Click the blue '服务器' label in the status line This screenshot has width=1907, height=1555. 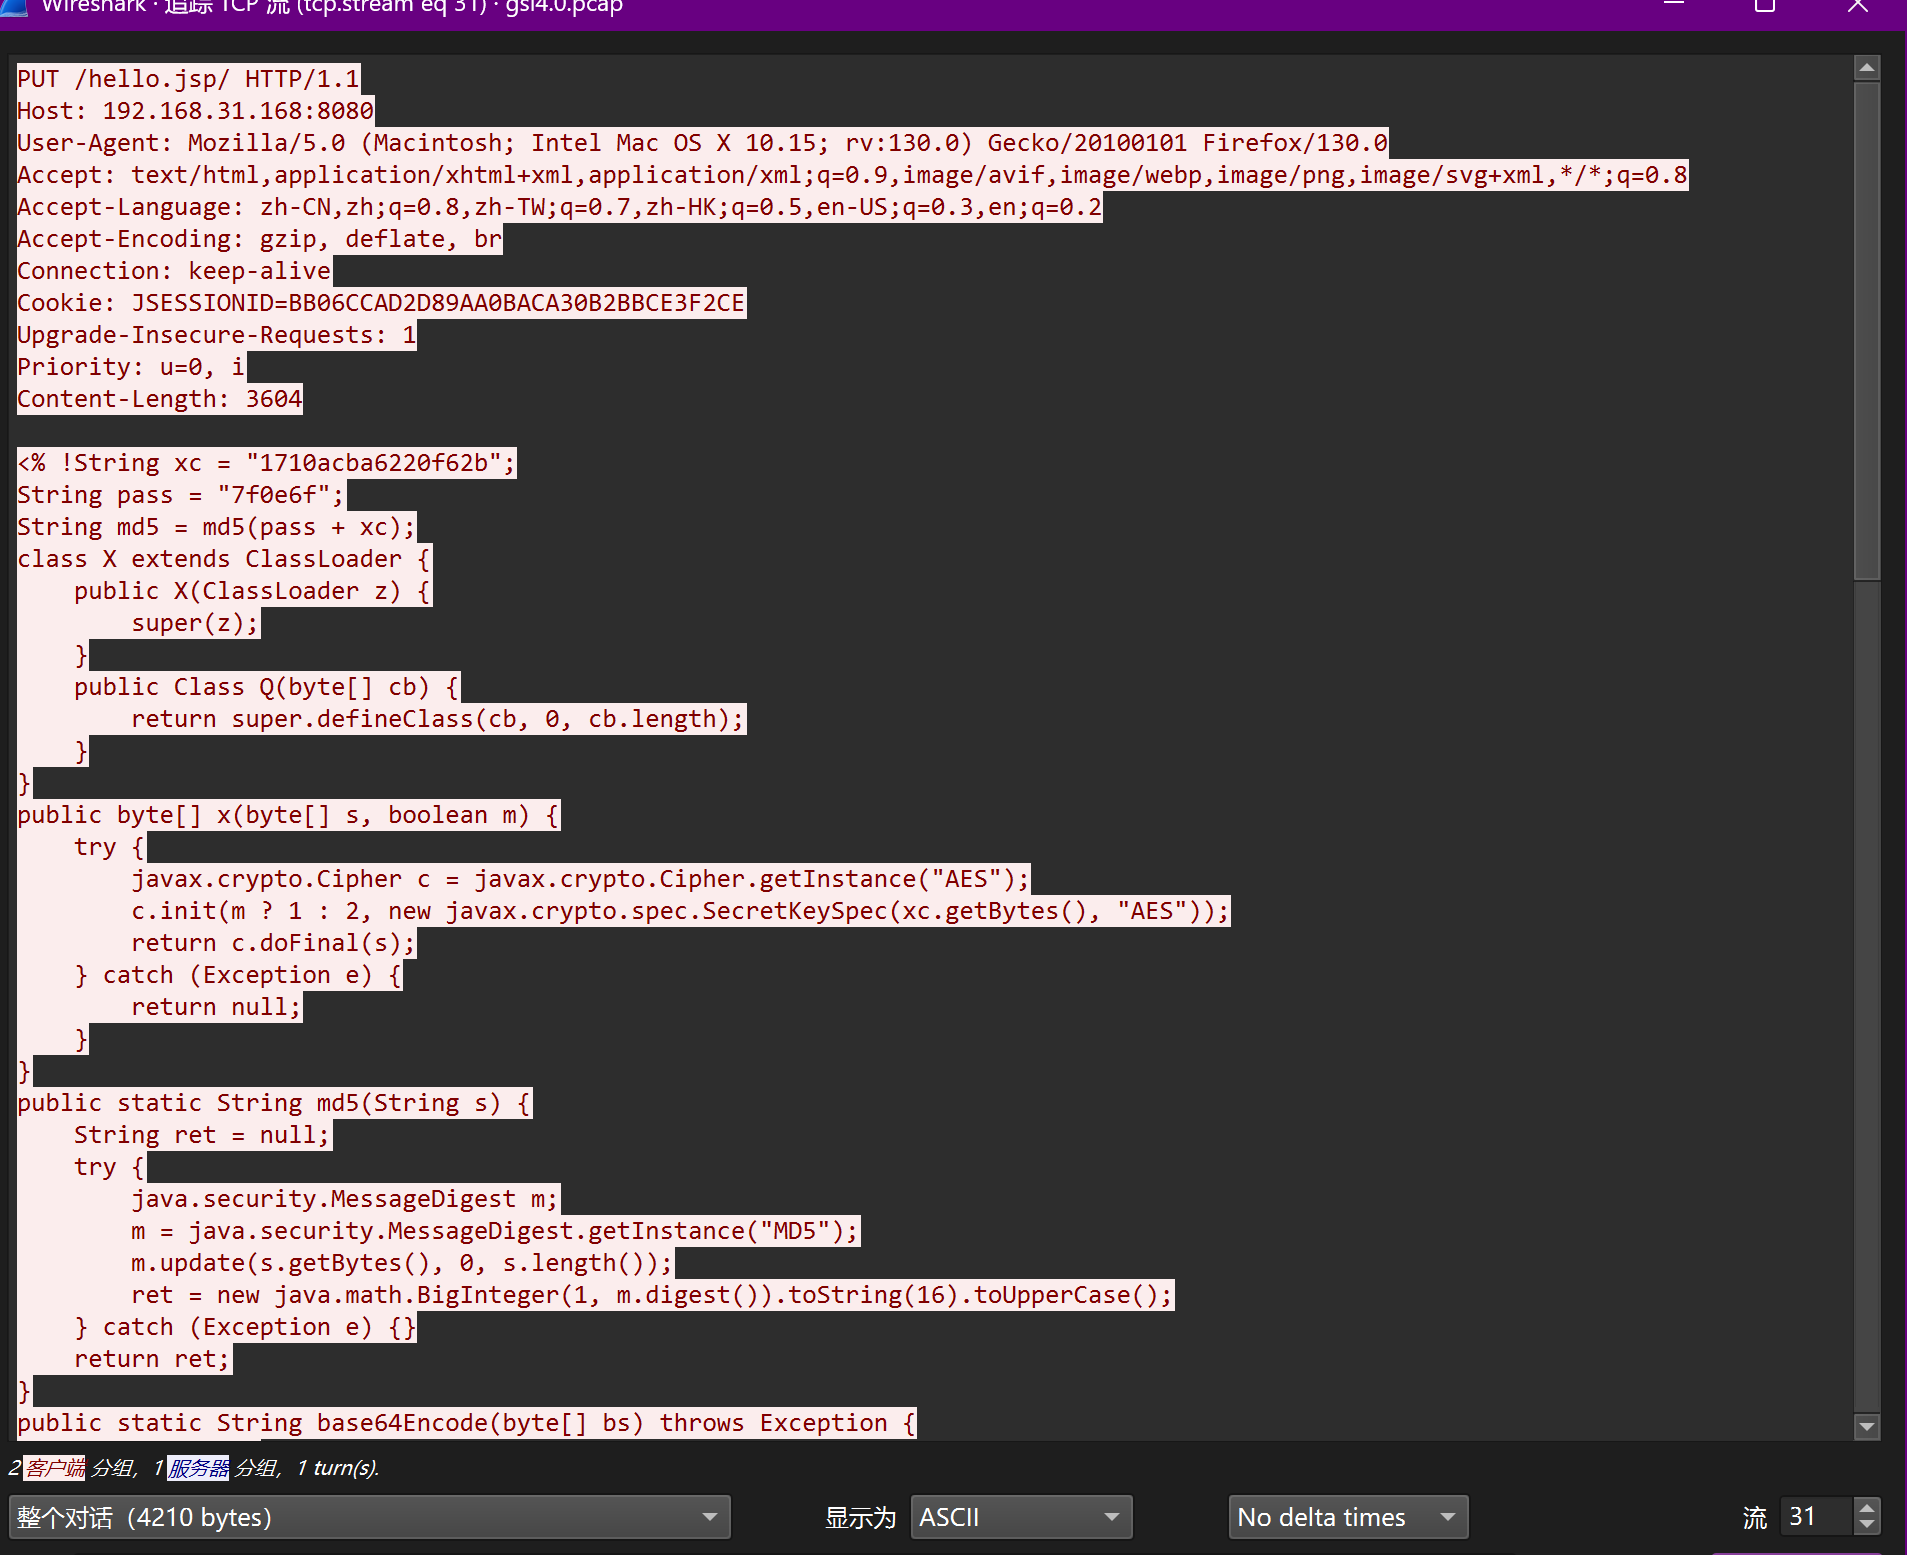198,1467
